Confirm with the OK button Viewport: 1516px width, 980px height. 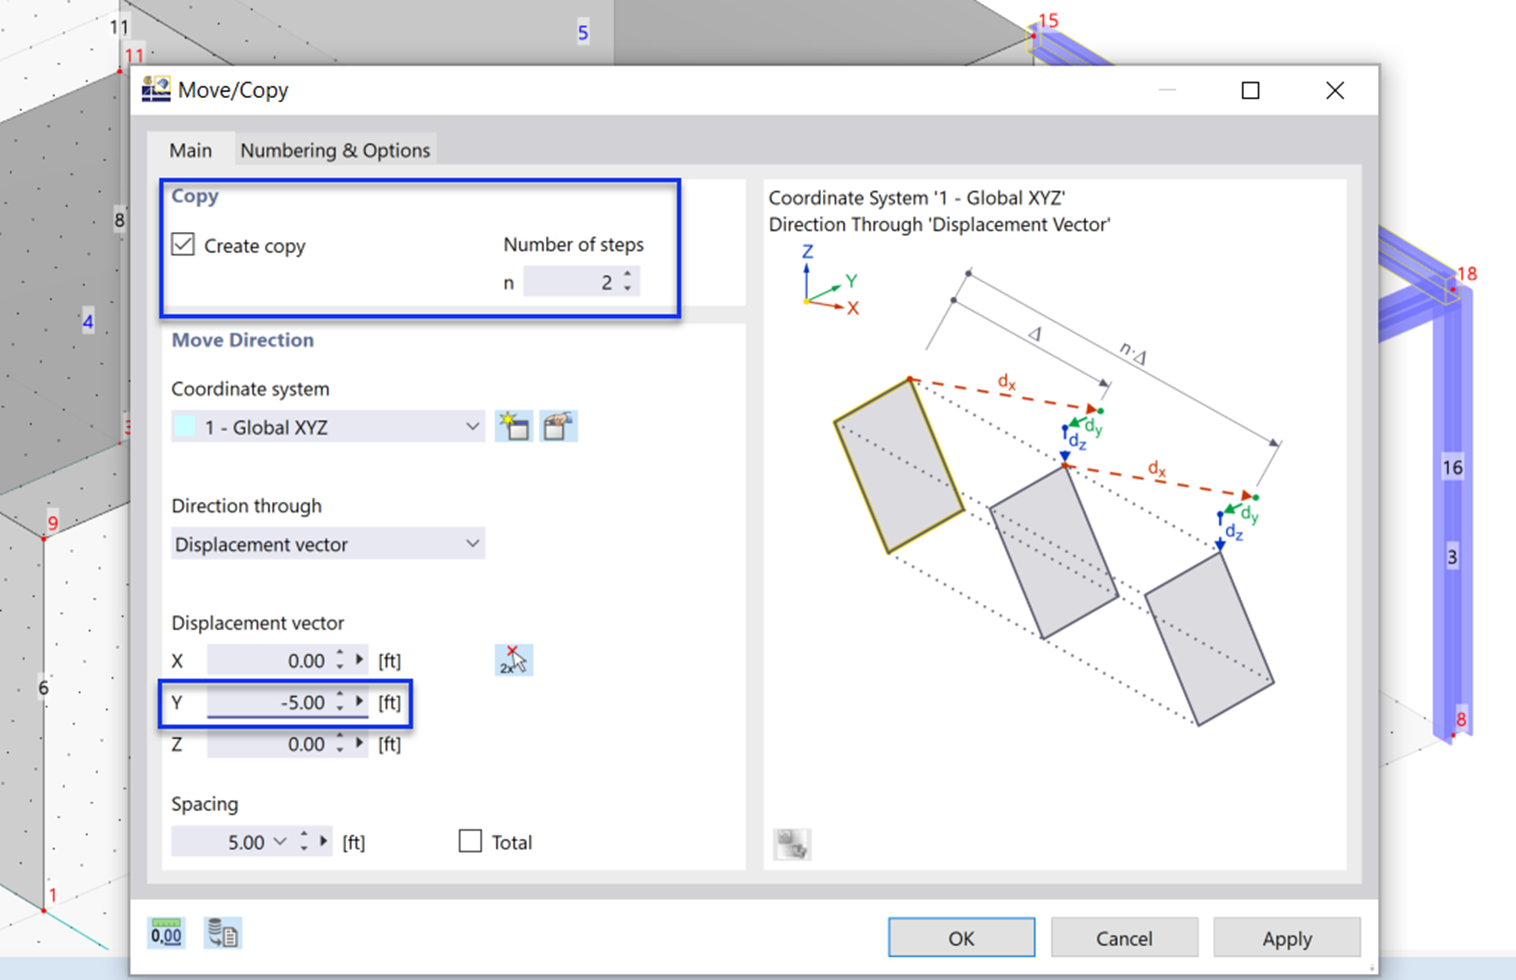pos(961,938)
